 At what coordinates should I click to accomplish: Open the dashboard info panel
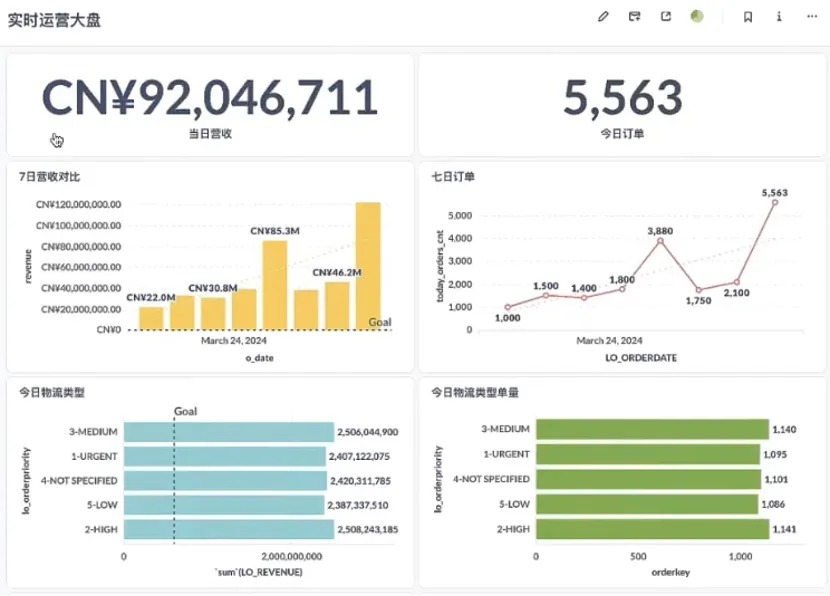[779, 17]
